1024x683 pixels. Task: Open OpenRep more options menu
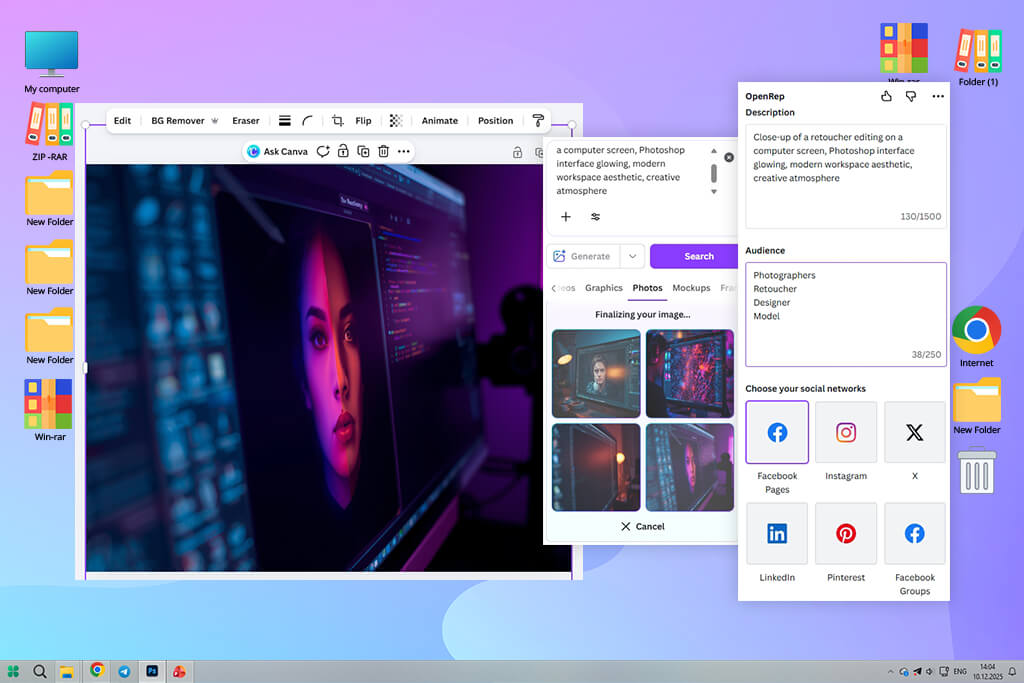[x=938, y=97]
